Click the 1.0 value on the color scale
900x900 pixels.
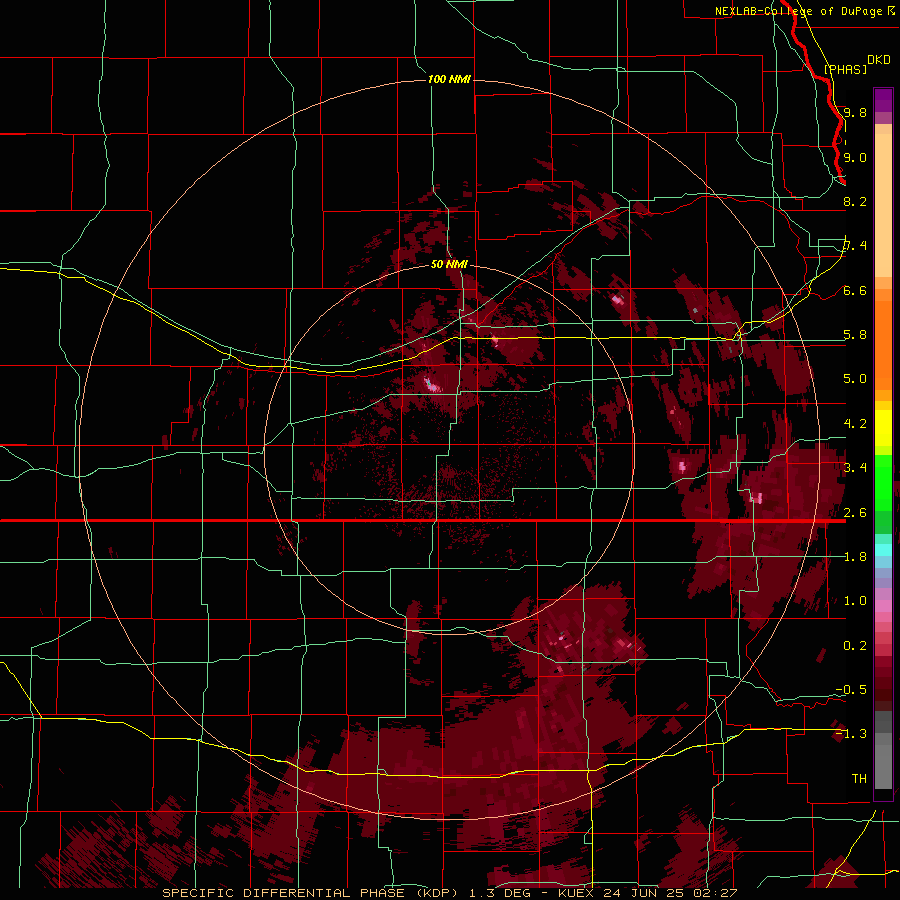[x=855, y=601]
